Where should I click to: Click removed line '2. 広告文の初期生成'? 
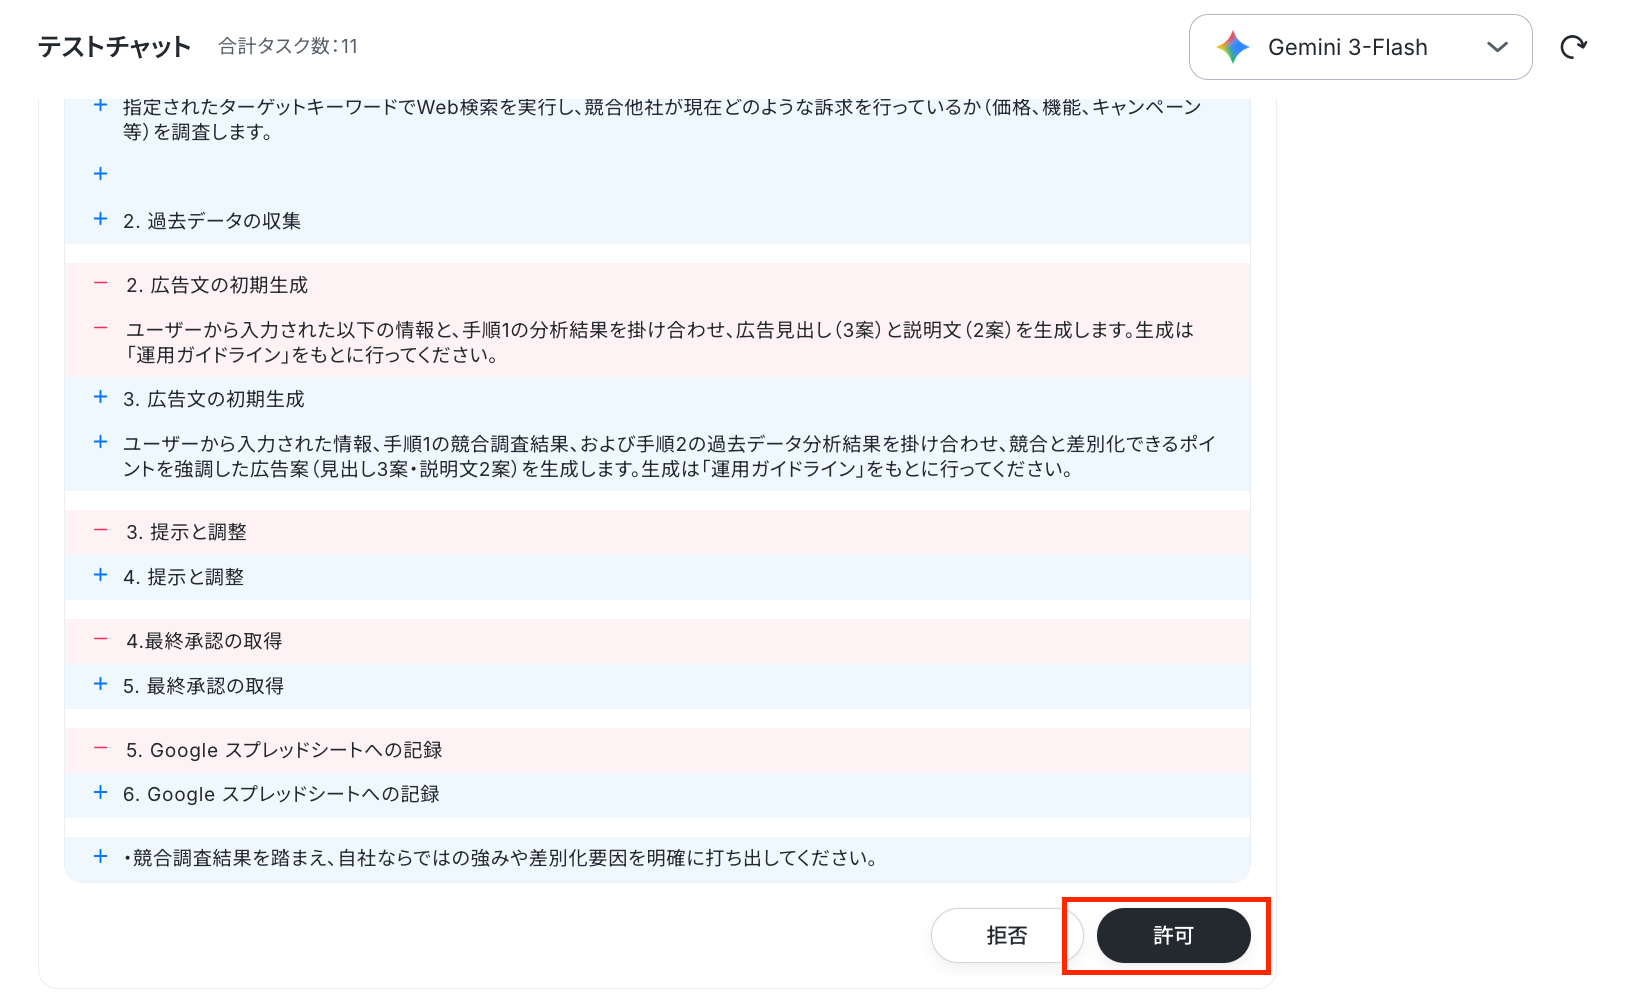tap(217, 285)
